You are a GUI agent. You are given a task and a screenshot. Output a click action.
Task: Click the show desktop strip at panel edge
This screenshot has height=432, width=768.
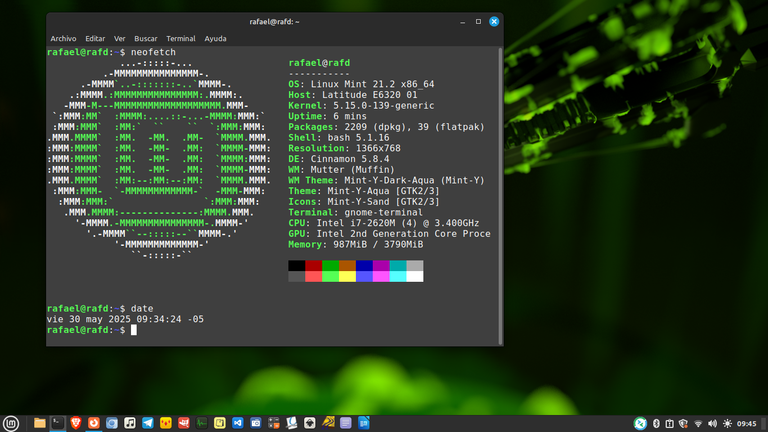(x=764, y=423)
